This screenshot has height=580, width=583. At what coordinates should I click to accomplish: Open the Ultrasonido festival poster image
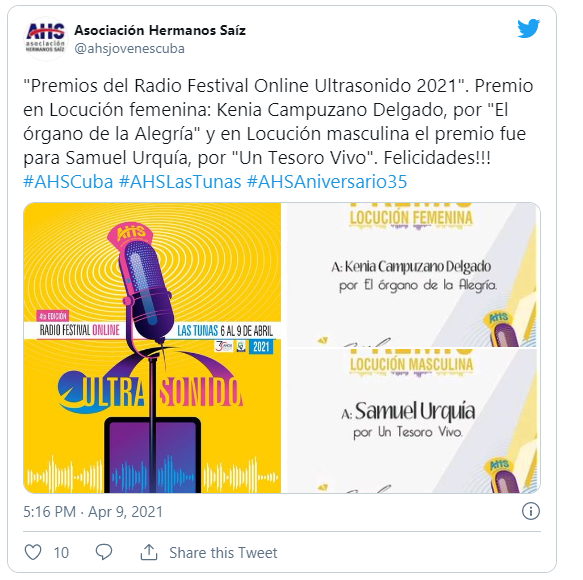(x=152, y=348)
